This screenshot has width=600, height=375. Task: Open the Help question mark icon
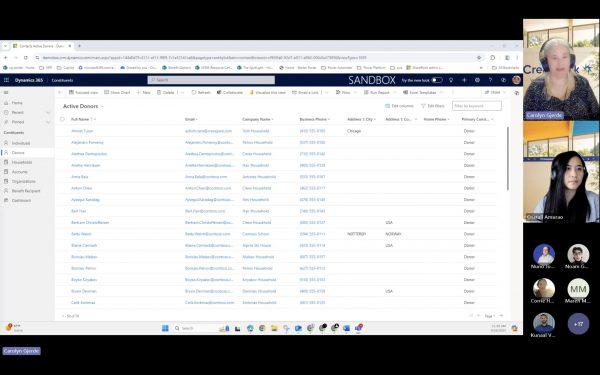click(490, 80)
